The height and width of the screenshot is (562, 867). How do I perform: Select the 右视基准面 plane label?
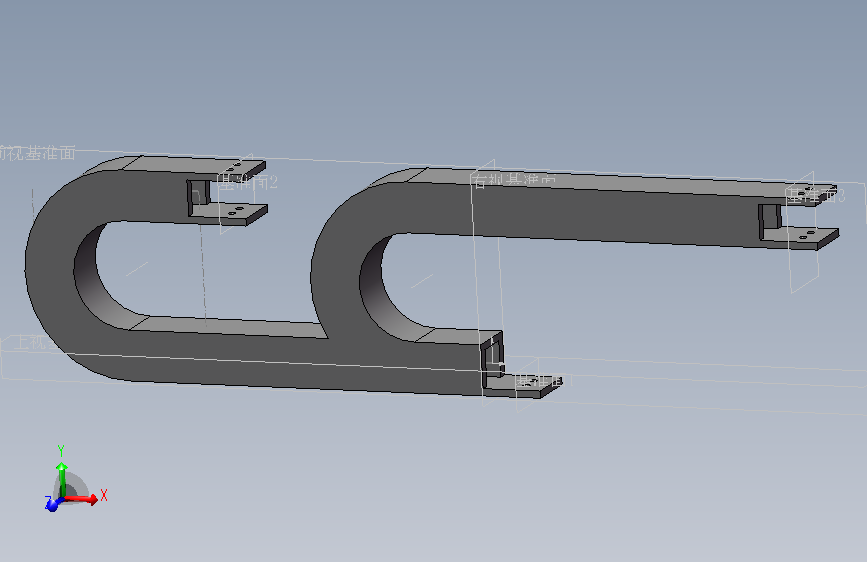(x=514, y=180)
